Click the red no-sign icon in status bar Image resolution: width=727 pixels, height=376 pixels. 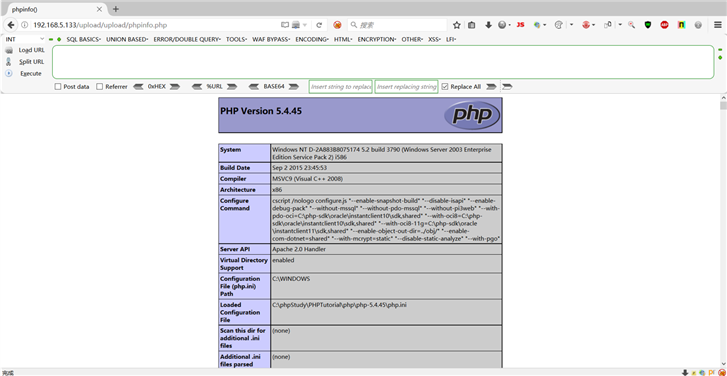722,372
